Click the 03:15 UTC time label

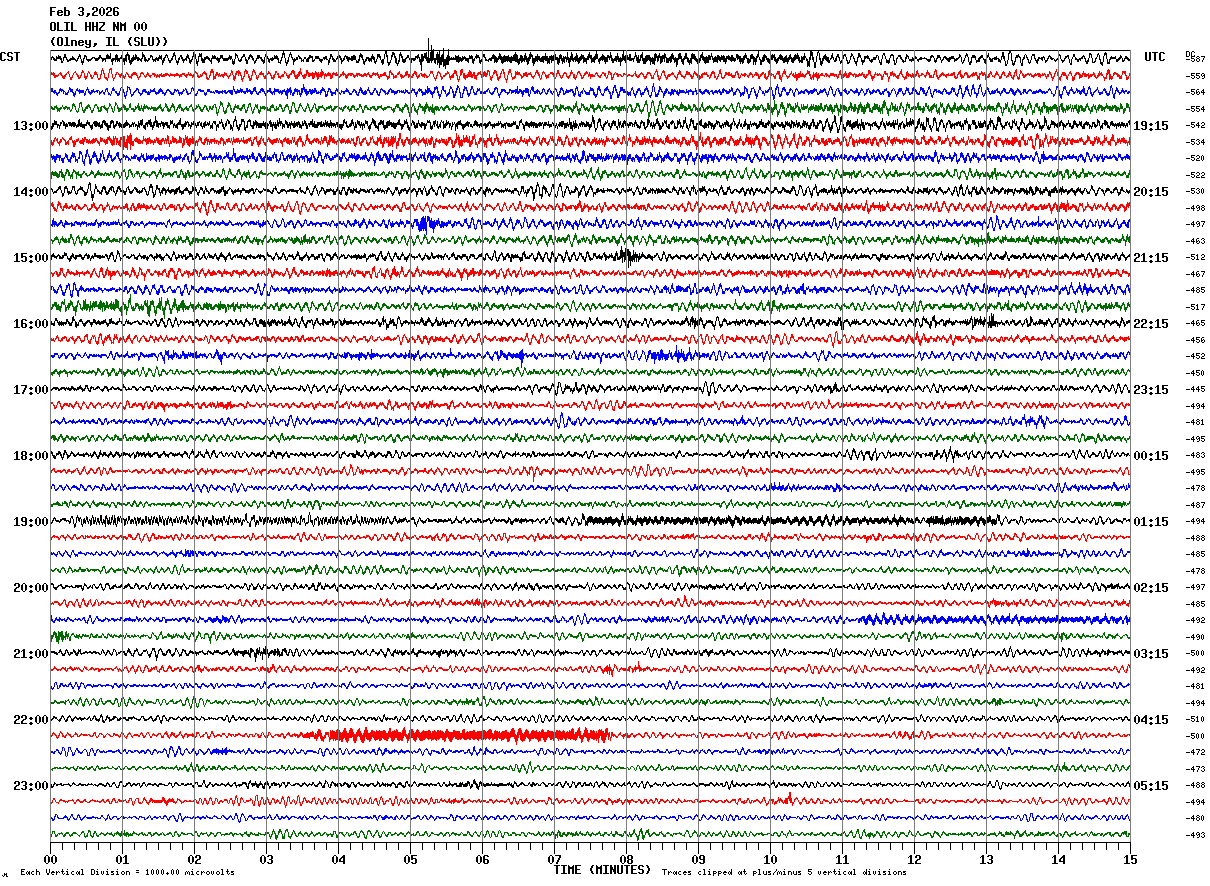[x=1151, y=654]
